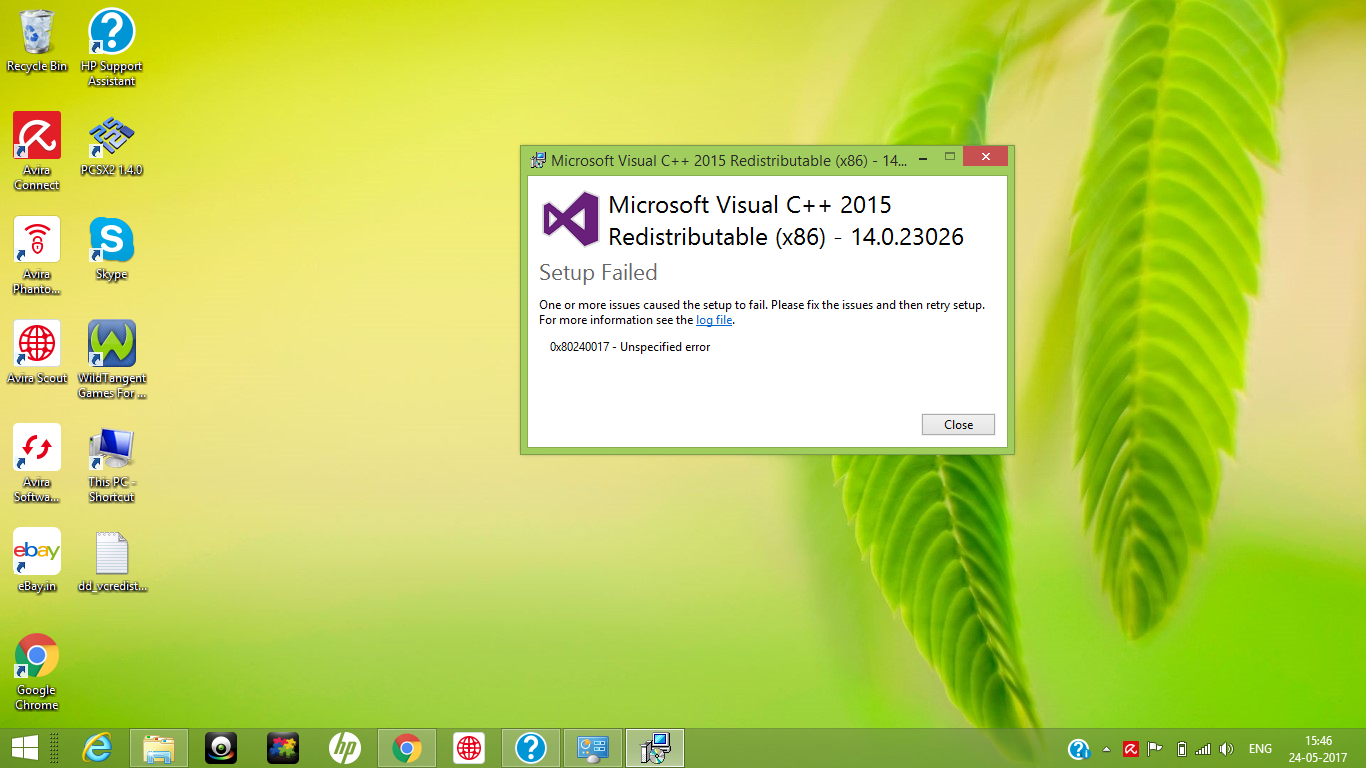This screenshot has width=1366, height=768.
Task: Select the Avira Software Updater desktop shortcut
Action: [37, 463]
